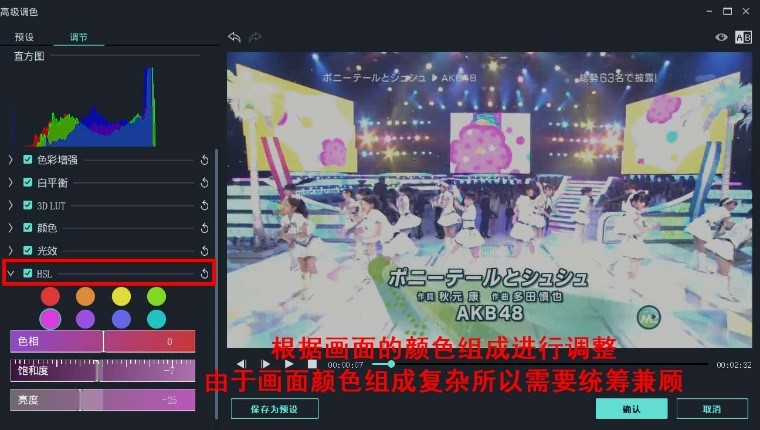Confirm with the 确认 button
760x430 pixels.
[632, 409]
